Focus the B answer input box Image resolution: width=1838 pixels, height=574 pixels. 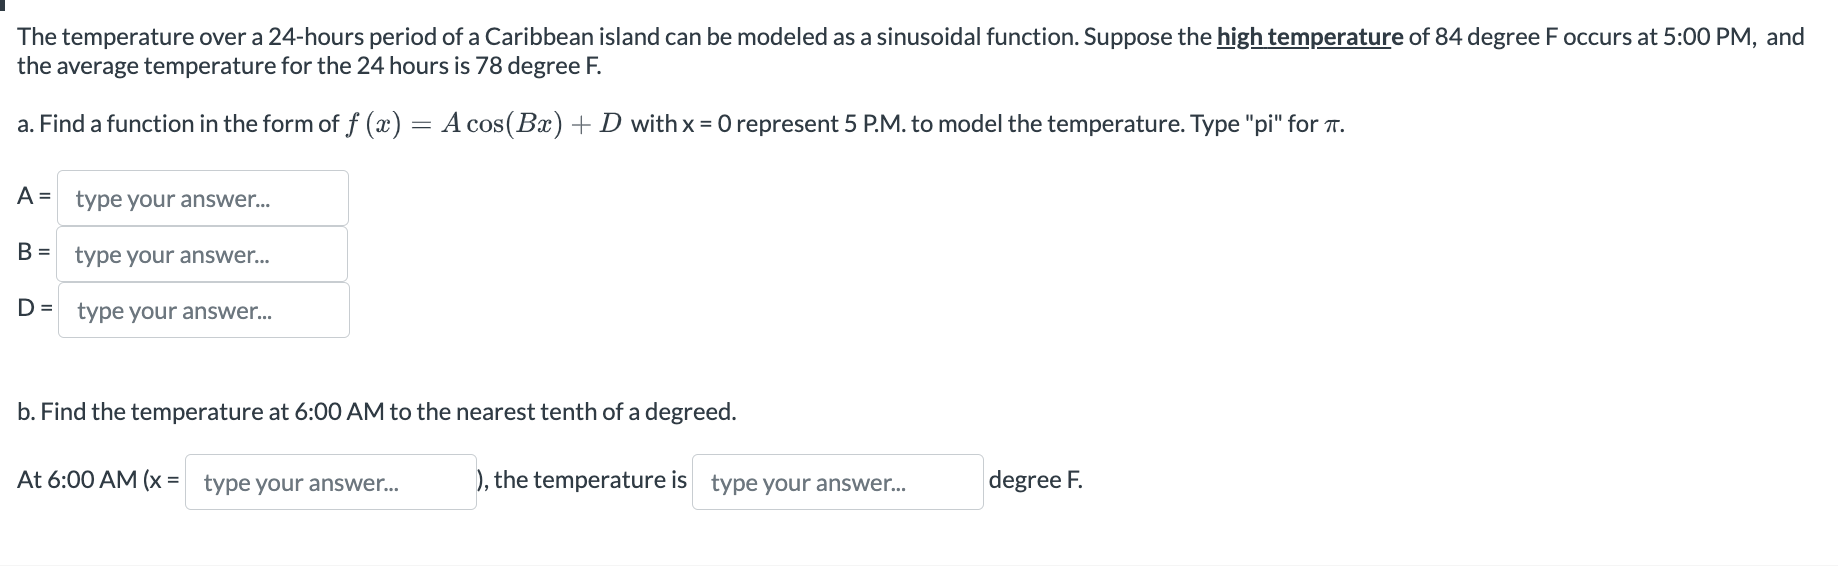tap(203, 254)
